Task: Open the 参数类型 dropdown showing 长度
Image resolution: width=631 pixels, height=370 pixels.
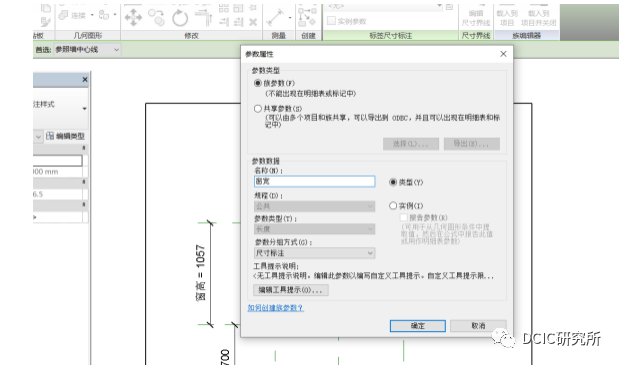Action: pos(315,229)
